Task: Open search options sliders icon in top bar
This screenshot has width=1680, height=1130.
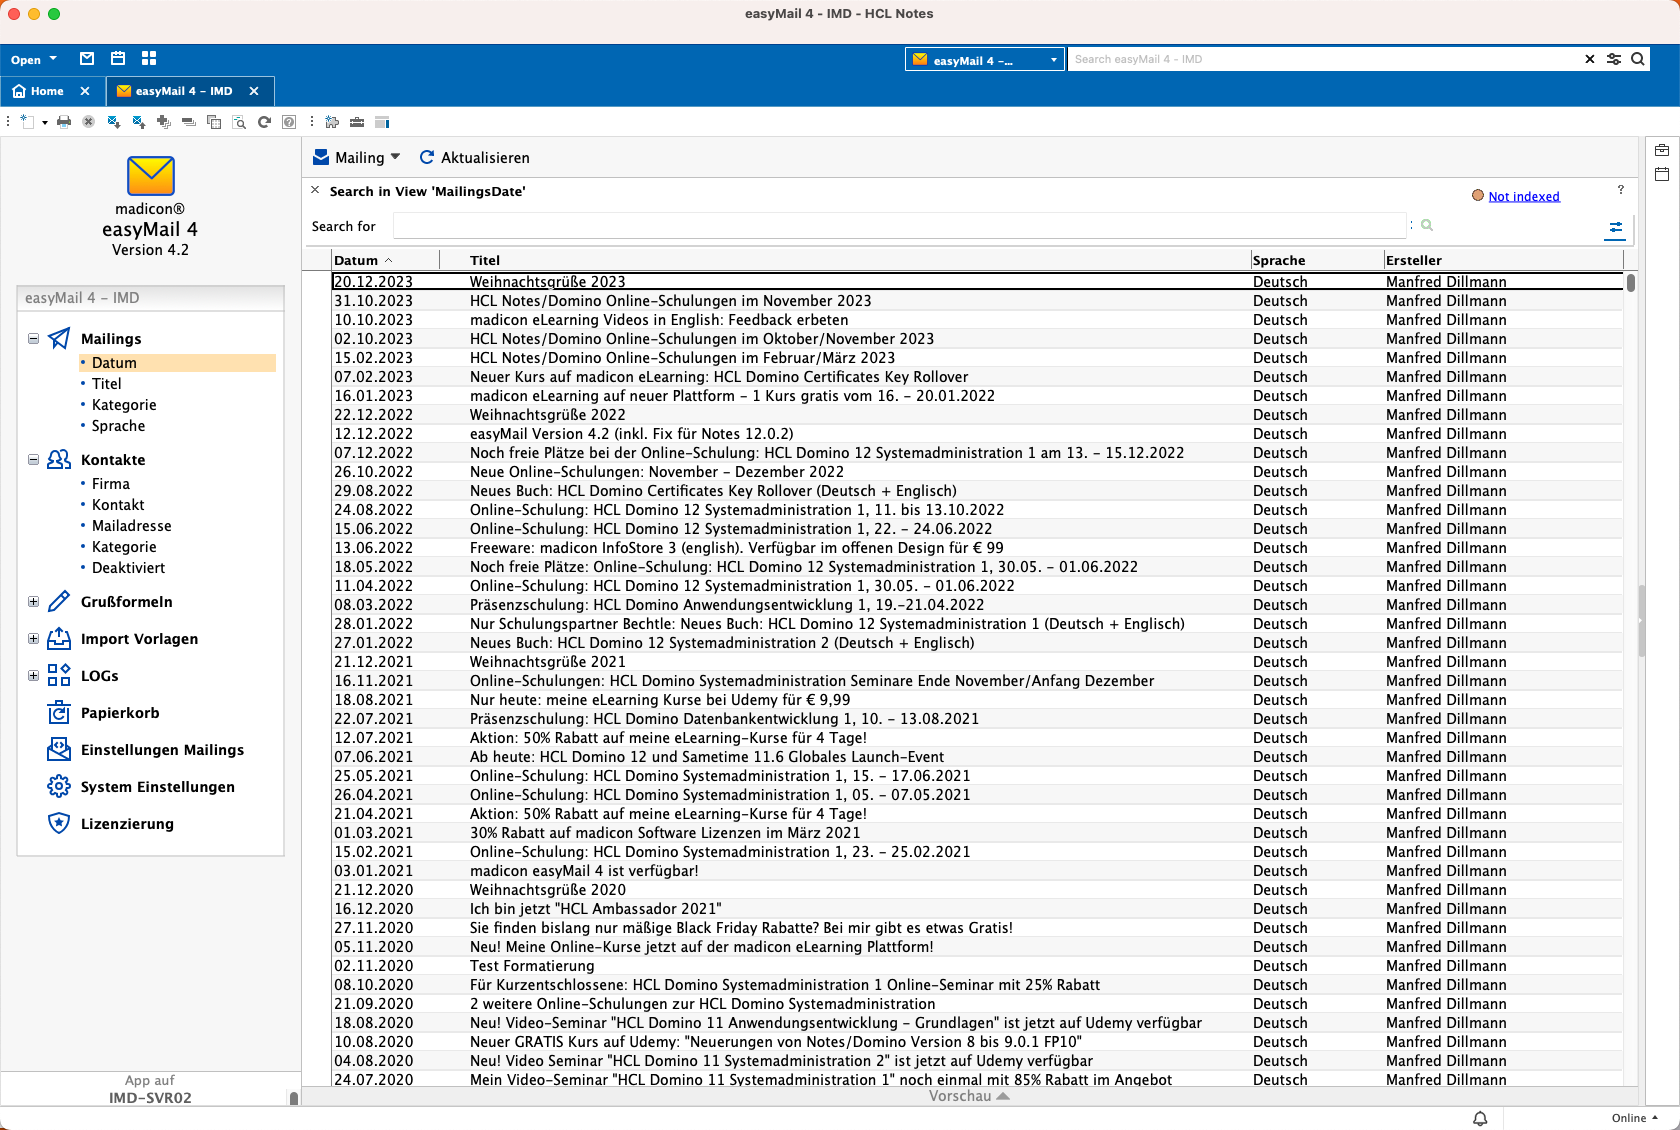Action: [1614, 59]
